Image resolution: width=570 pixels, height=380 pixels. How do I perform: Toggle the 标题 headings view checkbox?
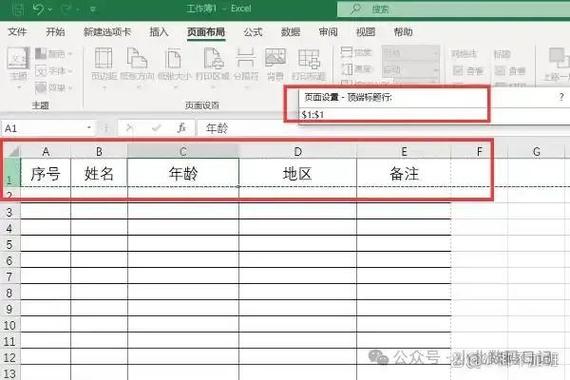pyautogui.click(x=500, y=70)
